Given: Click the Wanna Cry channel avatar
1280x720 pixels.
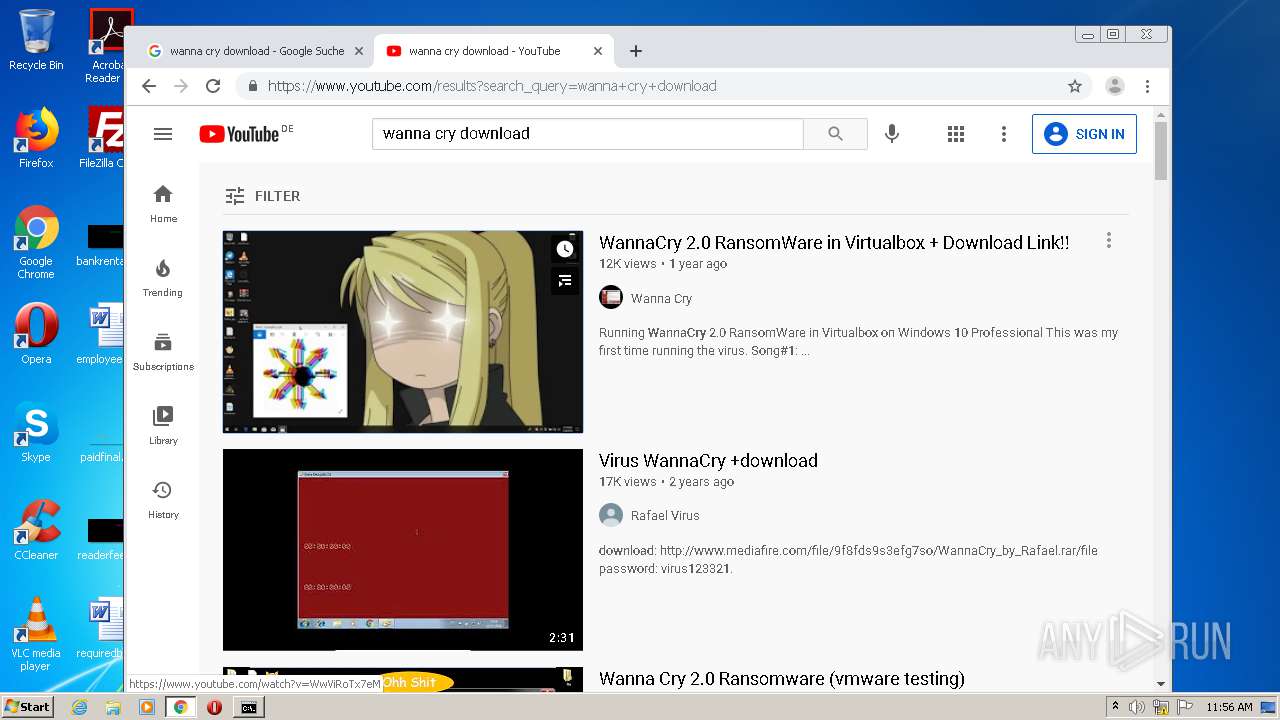Looking at the screenshot, I should [611, 297].
